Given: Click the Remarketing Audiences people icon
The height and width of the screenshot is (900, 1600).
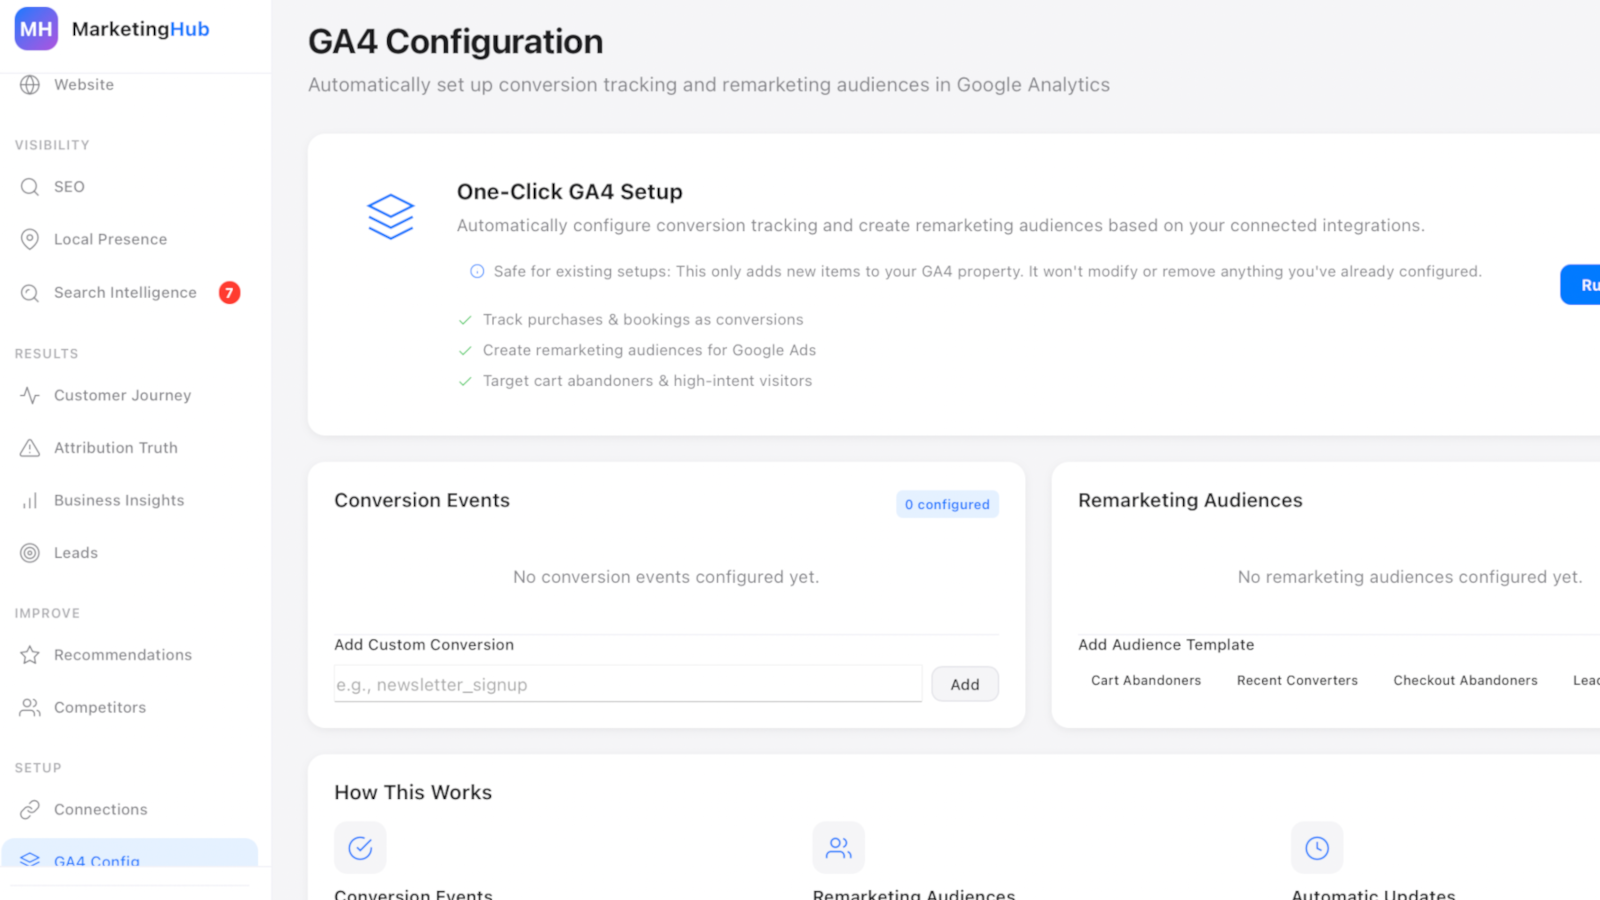Looking at the screenshot, I should coord(838,847).
